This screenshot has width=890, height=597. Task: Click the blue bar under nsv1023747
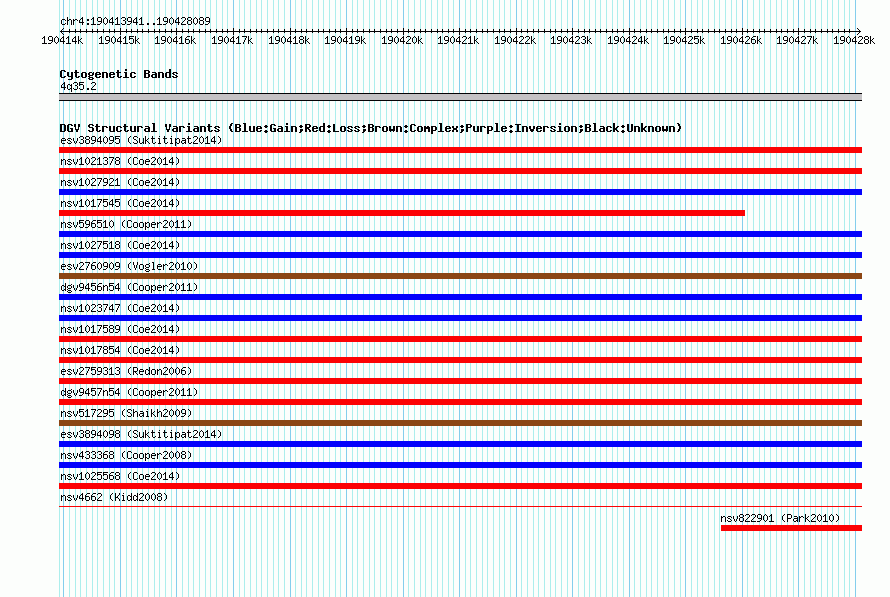(x=460, y=318)
